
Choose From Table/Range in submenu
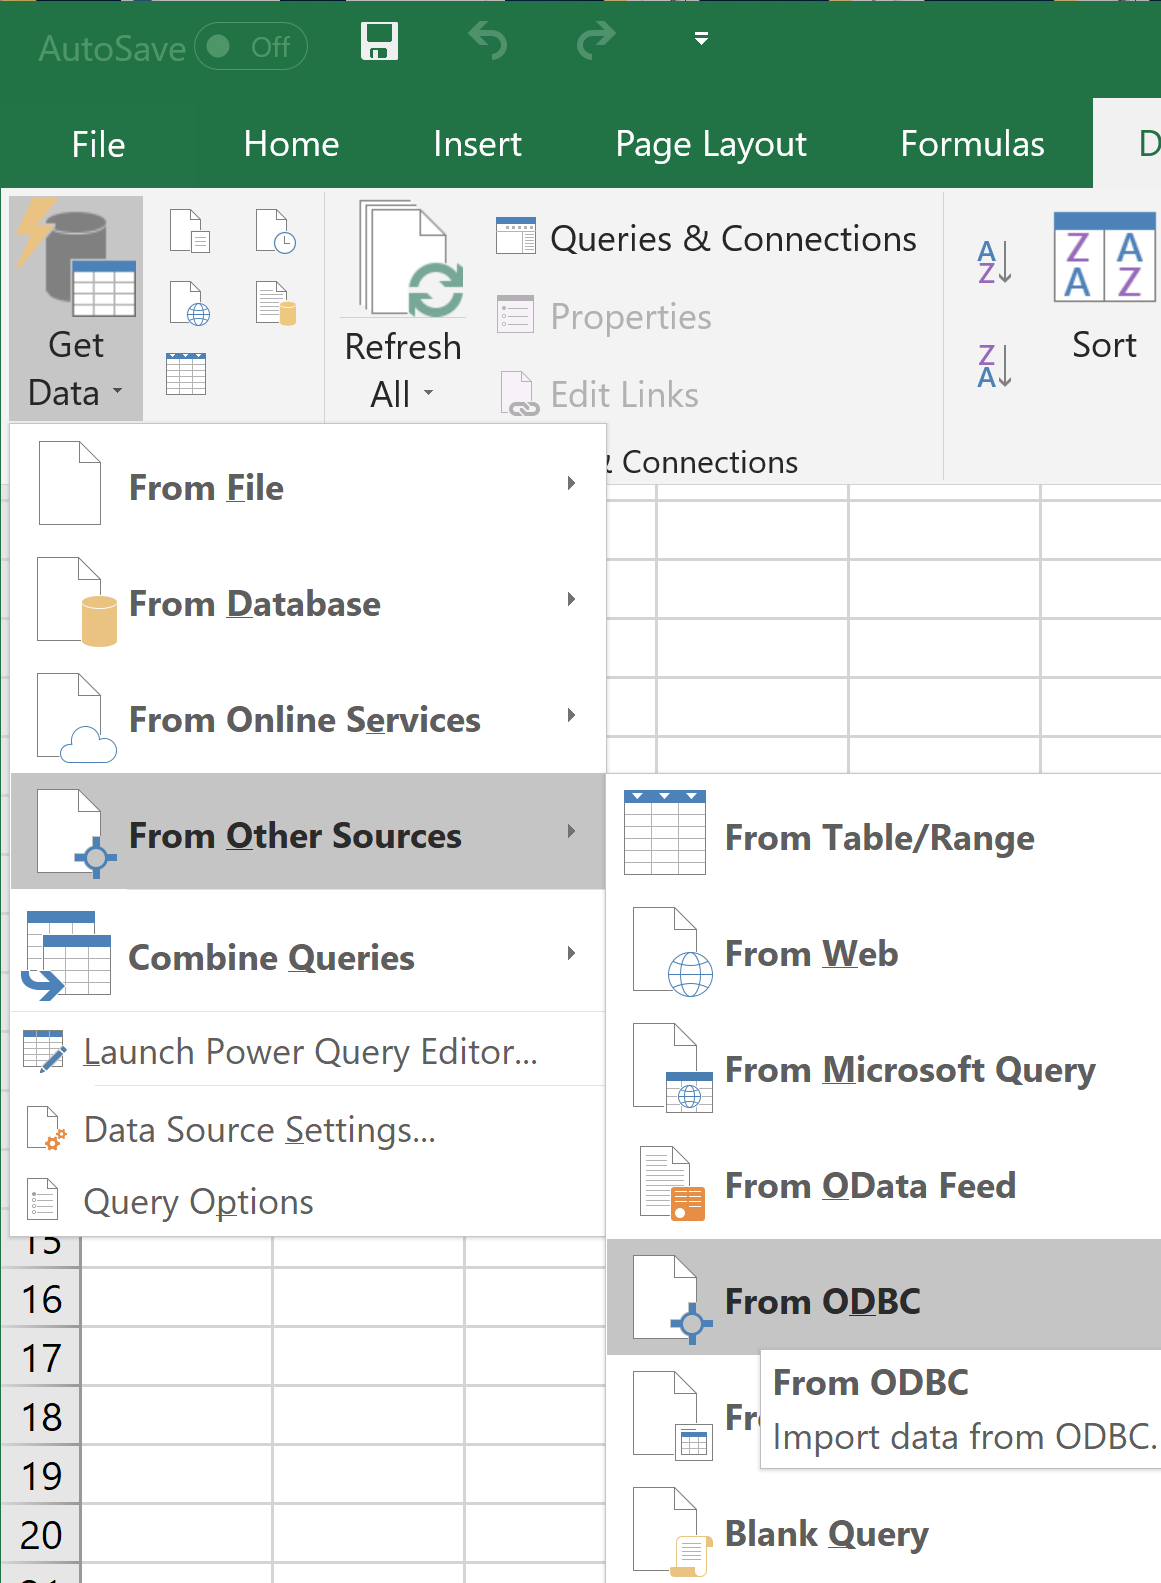coord(884,834)
